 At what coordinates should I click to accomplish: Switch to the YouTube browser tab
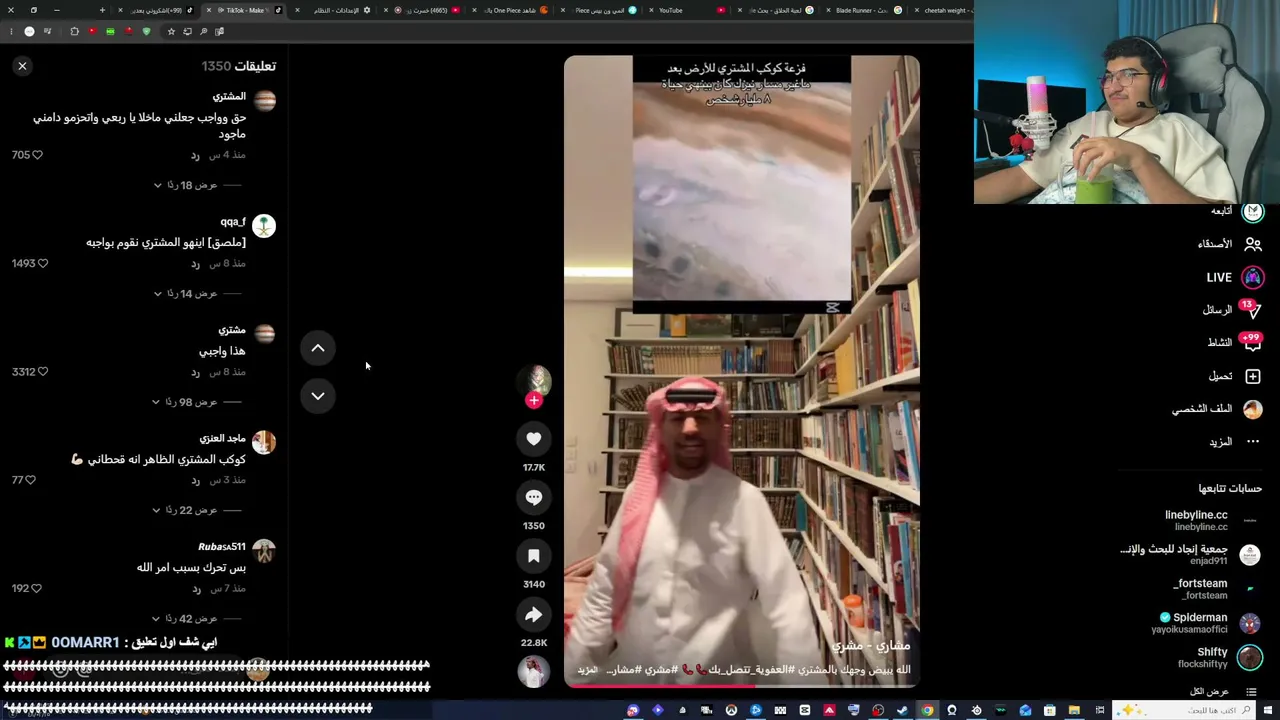point(690,10)
